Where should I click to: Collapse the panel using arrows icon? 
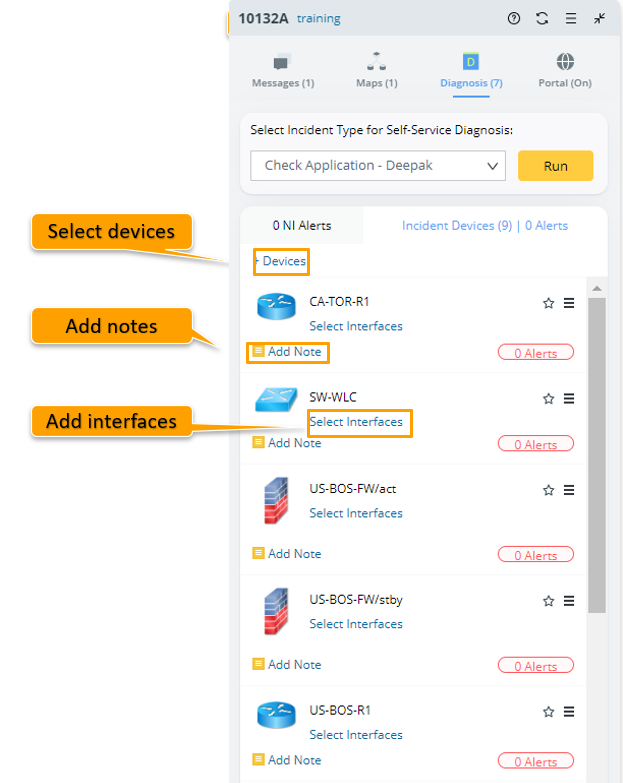pos(599,18)
